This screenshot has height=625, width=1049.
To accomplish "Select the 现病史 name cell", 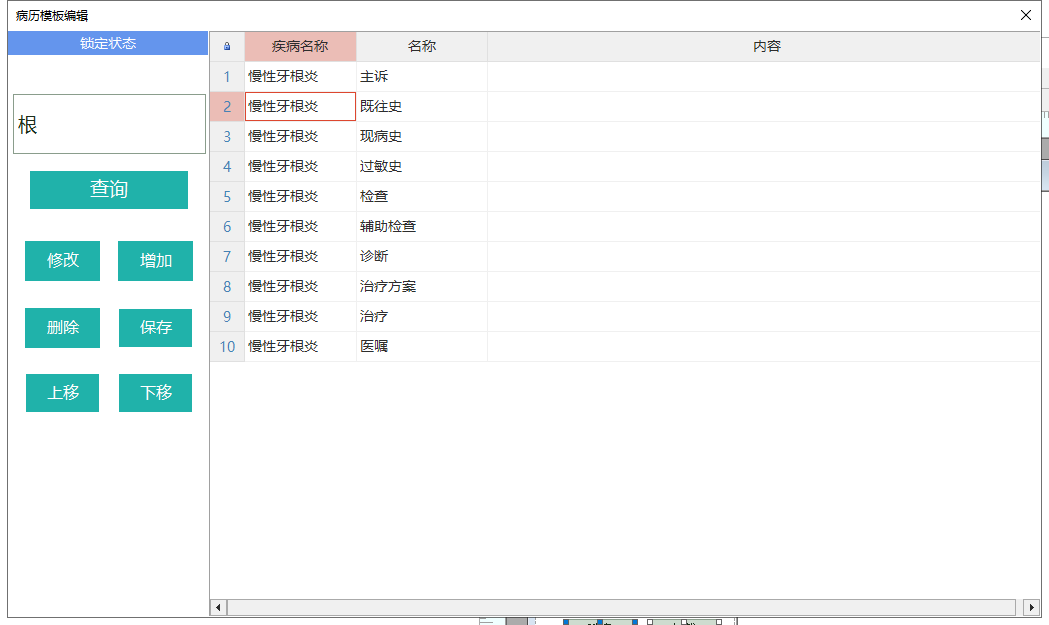I will pyautogui.click(x=381, y=137).
